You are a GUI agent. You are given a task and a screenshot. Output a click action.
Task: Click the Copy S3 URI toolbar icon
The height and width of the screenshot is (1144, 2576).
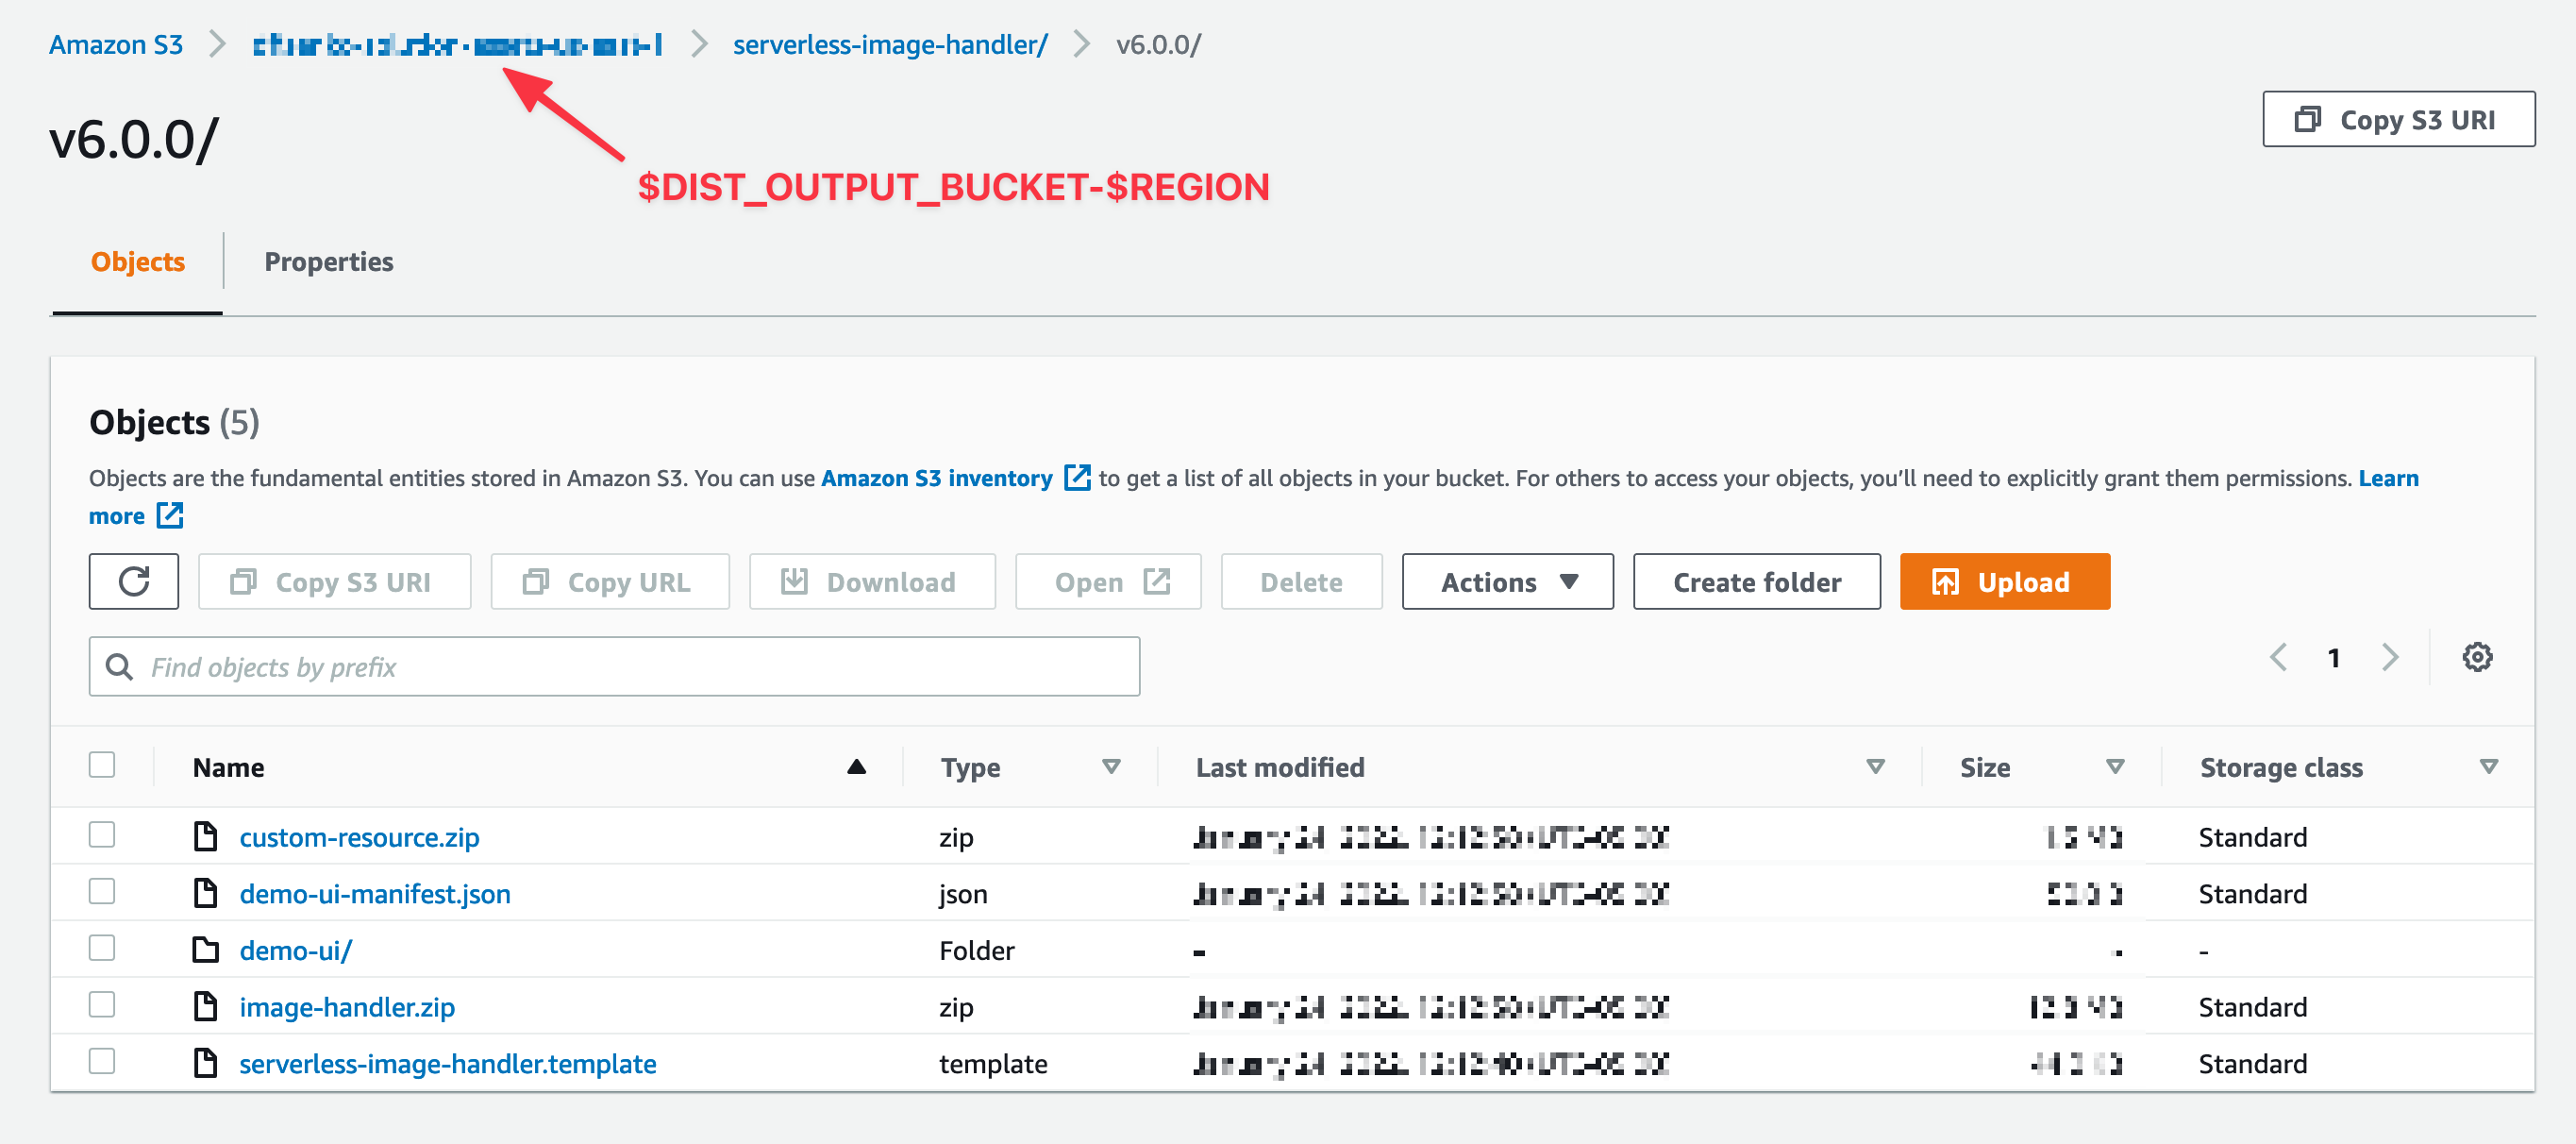(x=243, y=581)
